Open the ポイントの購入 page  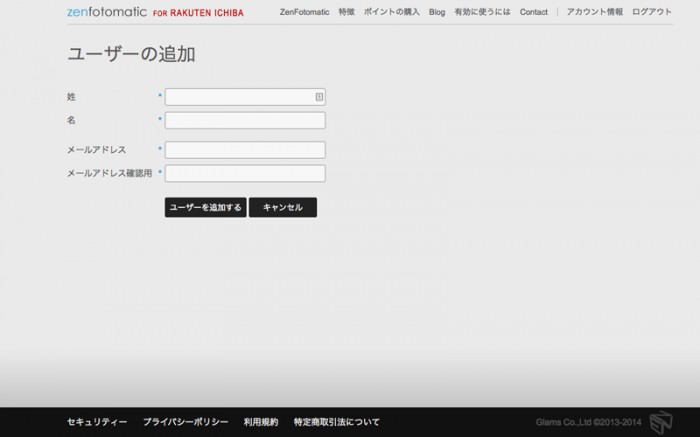click(x=391, y=12)
